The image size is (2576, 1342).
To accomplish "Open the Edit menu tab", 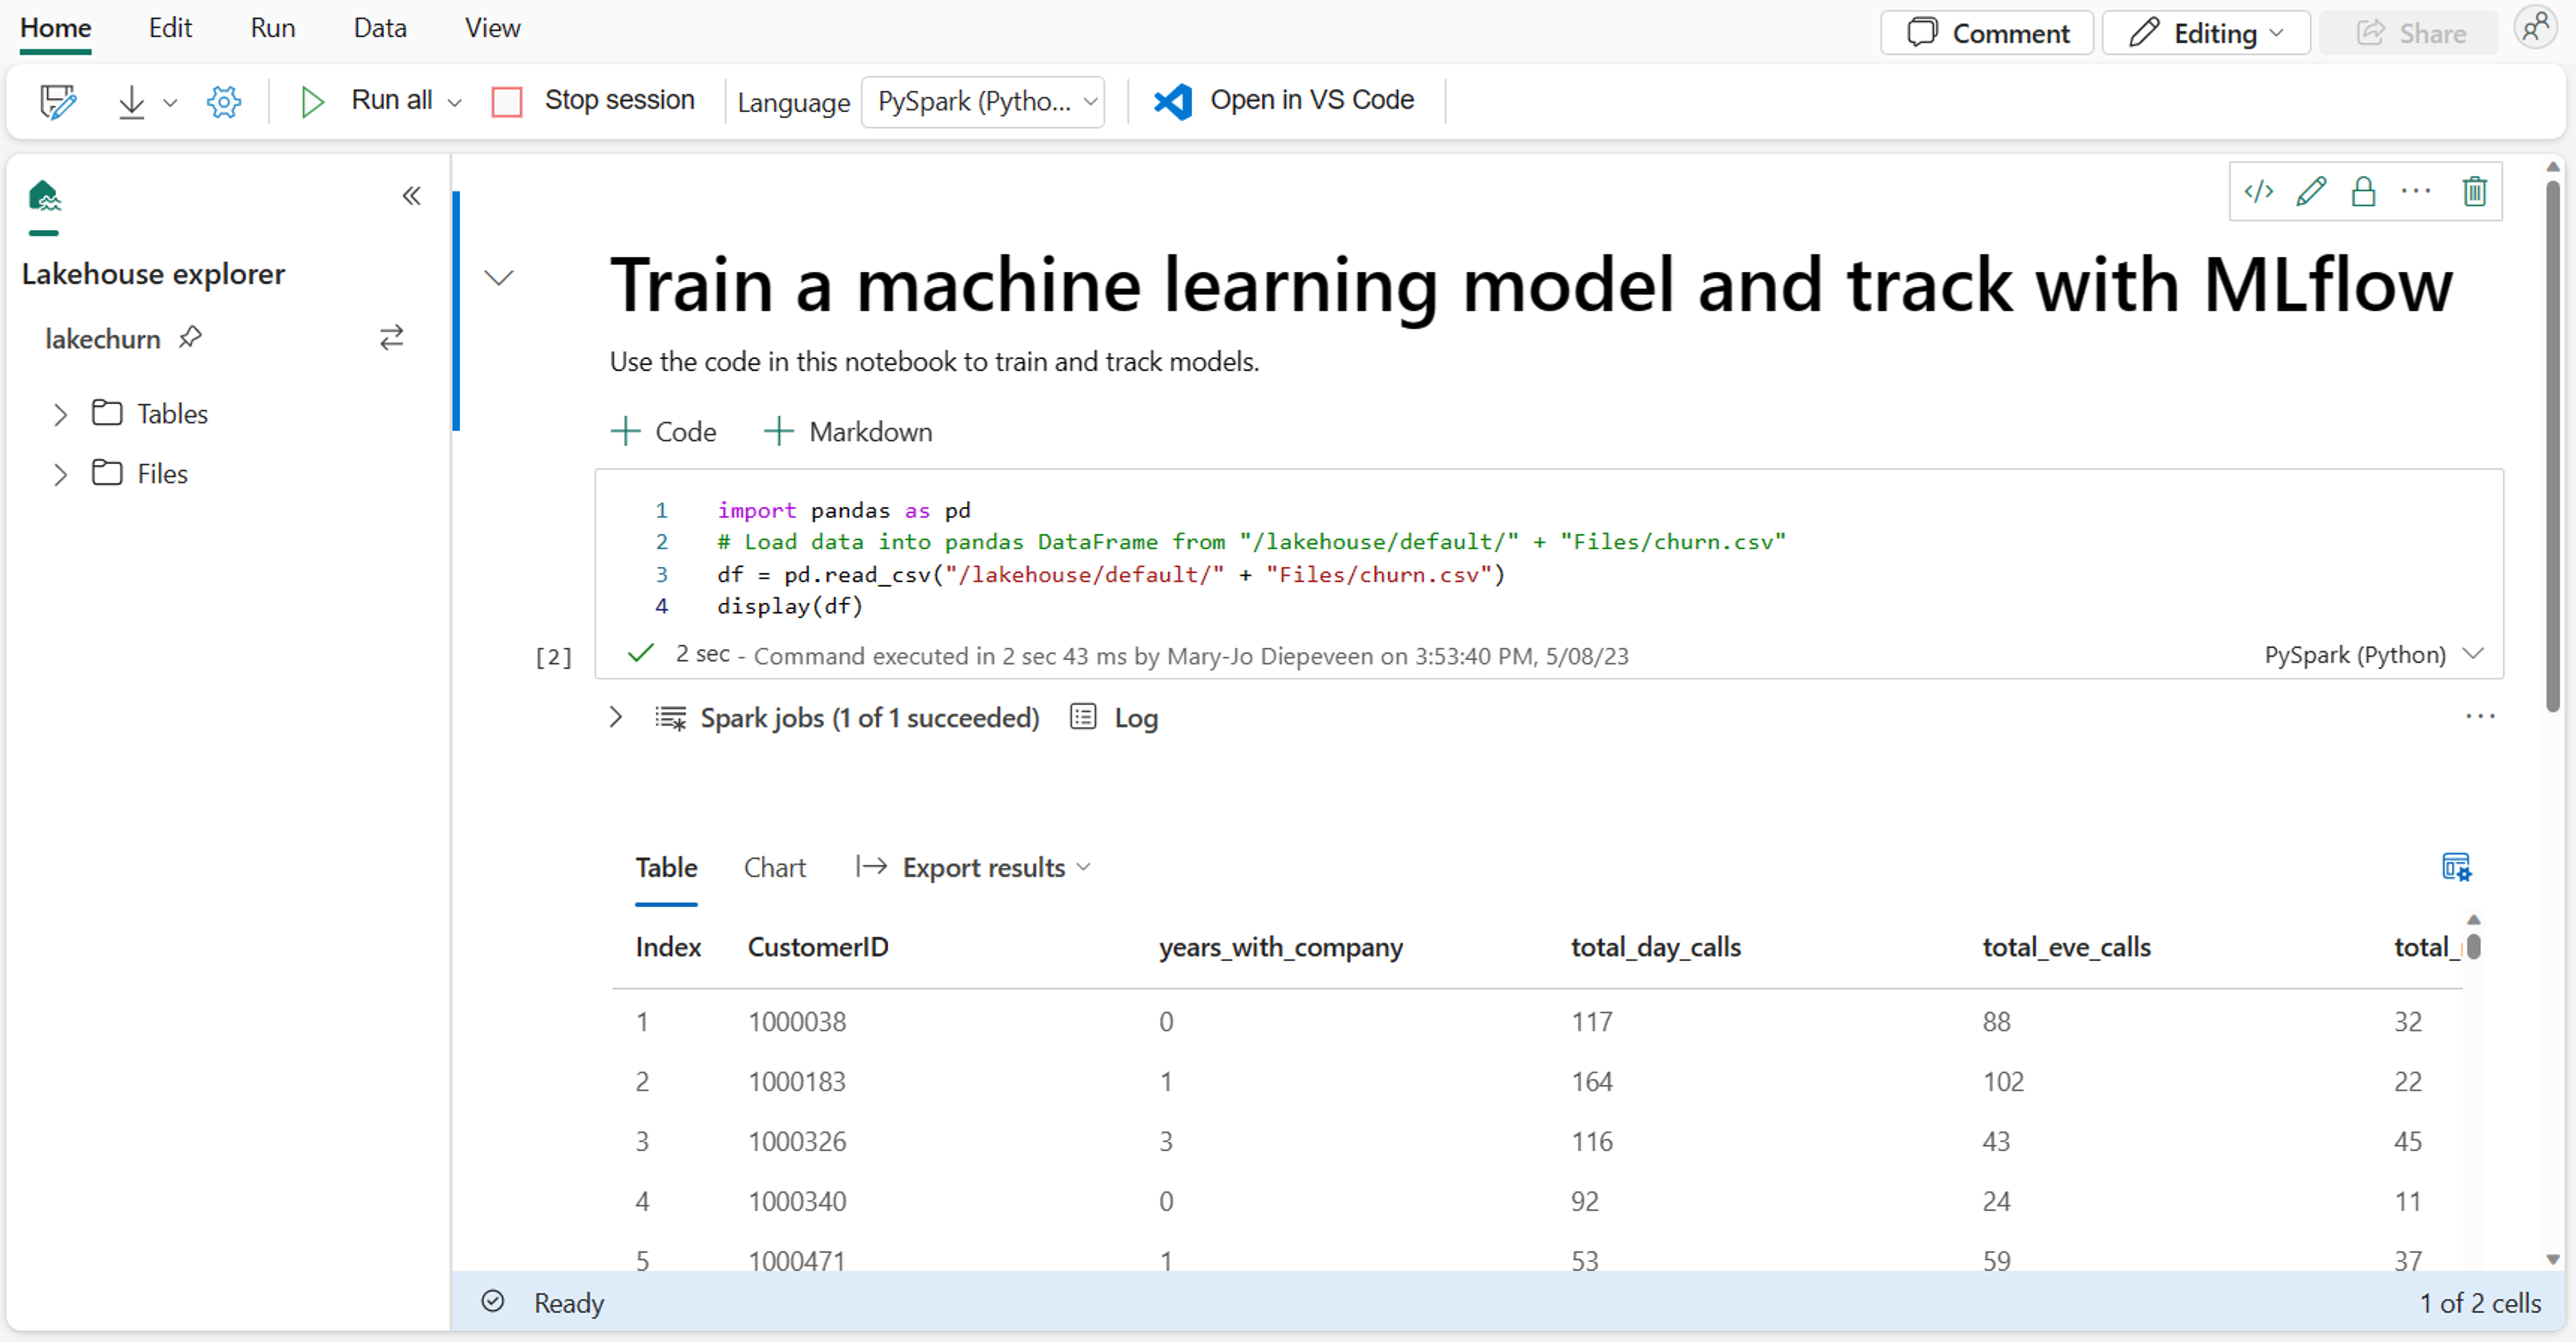I will (x=170, y=28).
